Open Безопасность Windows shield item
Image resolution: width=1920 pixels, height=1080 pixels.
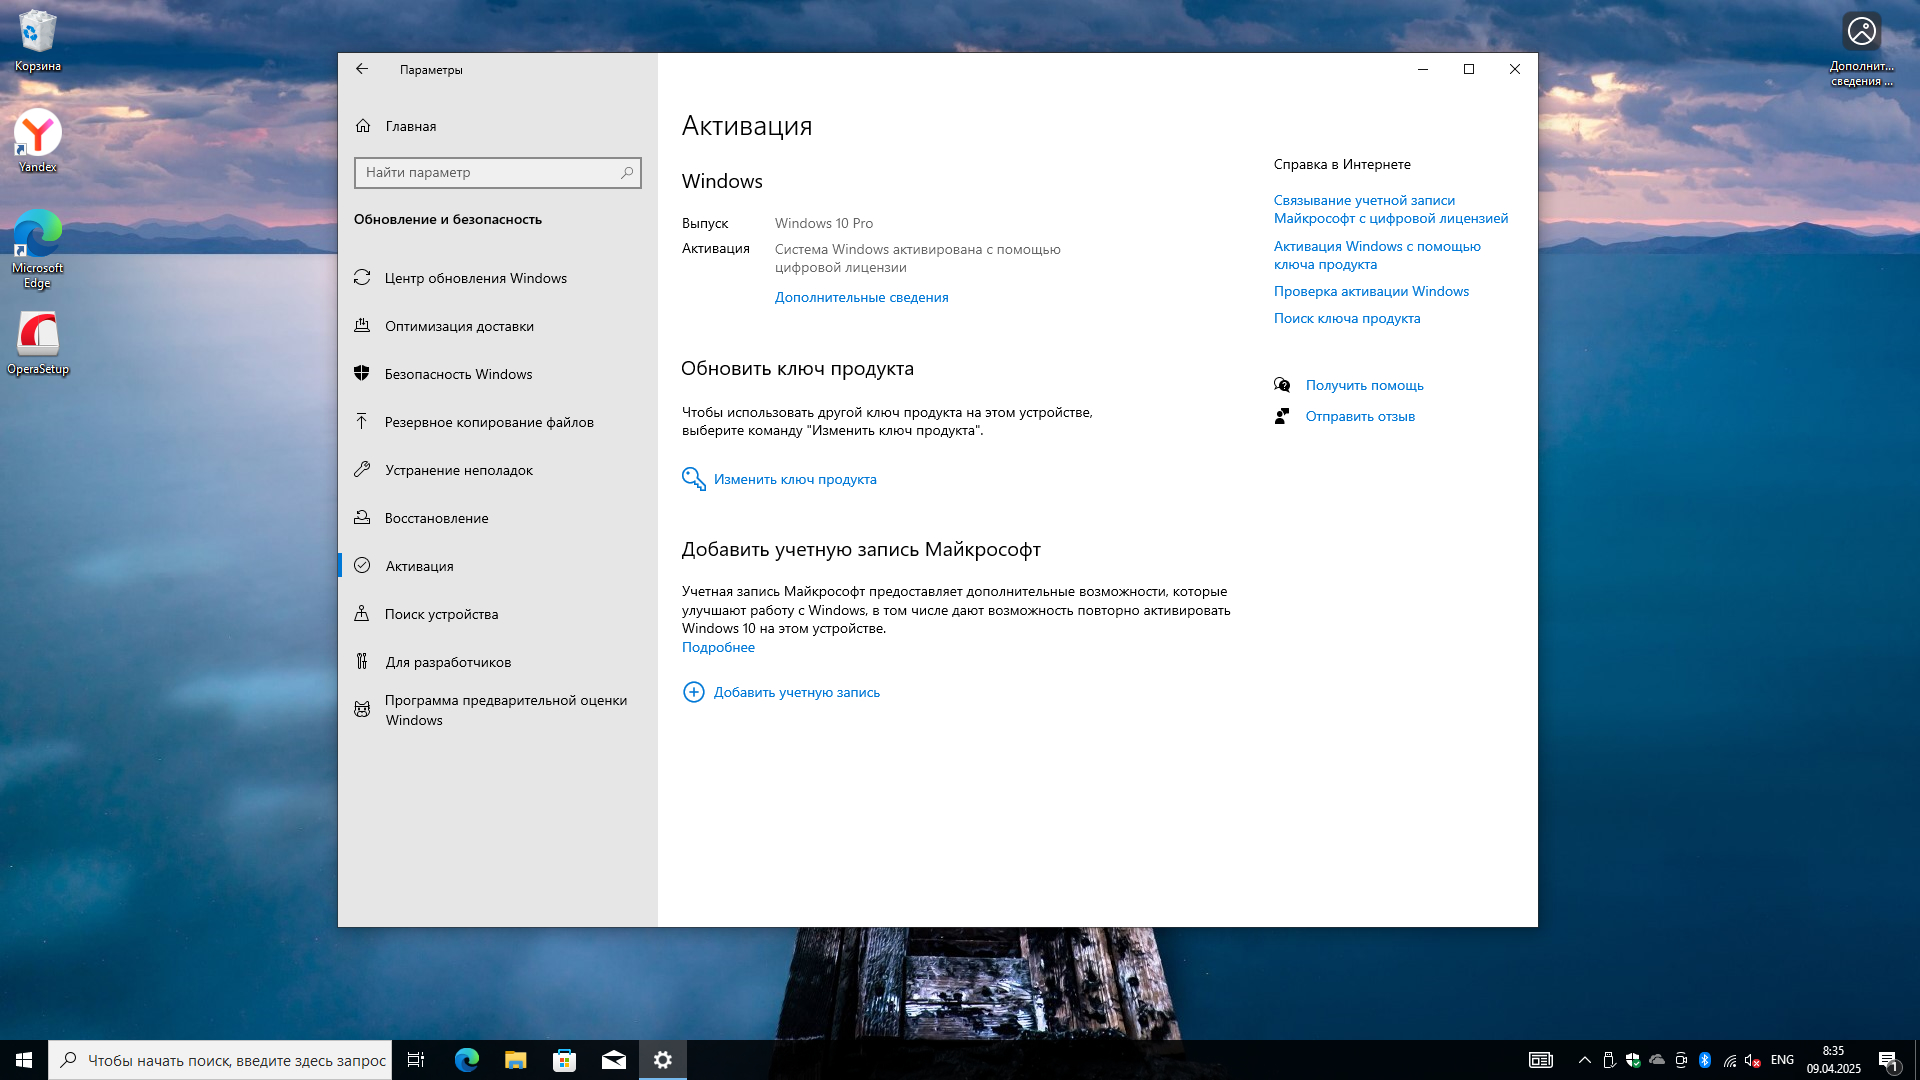coord(458,374)
